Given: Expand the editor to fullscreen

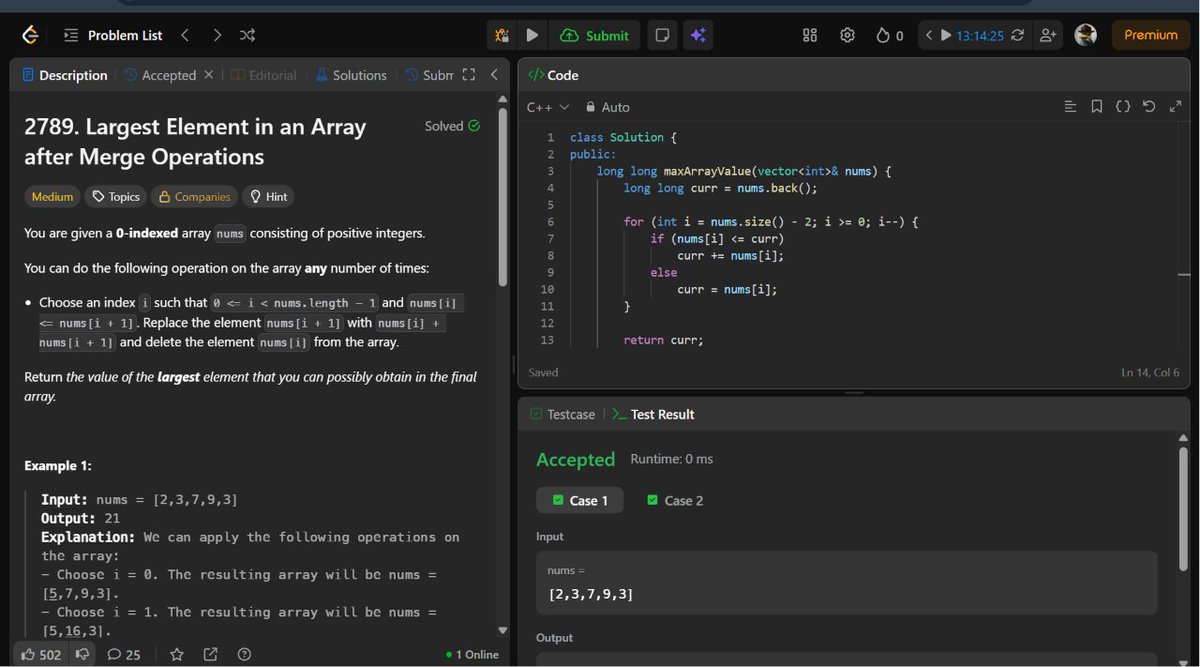Looking at the screenshot, I should point(1175,107).
